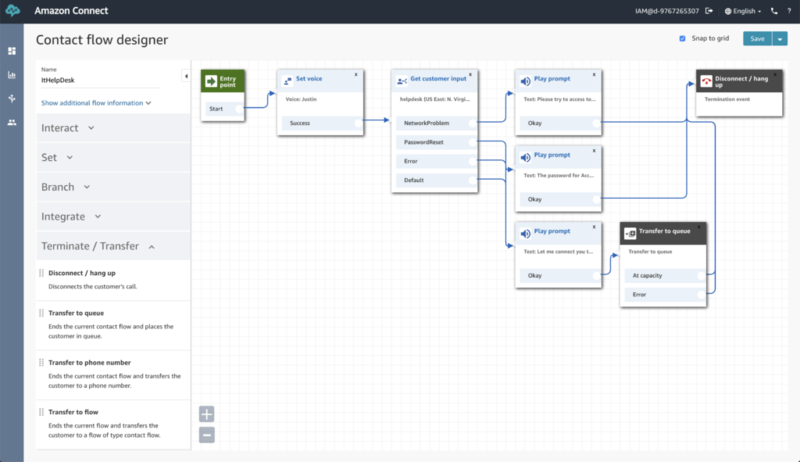Select the Transfer to flow palette item
800x462 pixels.
tap(113, 424)
